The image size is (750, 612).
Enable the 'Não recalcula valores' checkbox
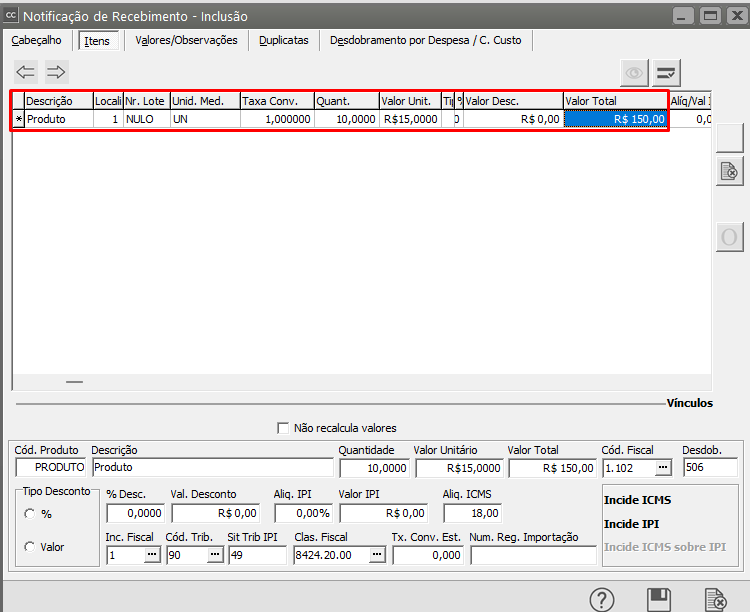(x=283, y=428)
